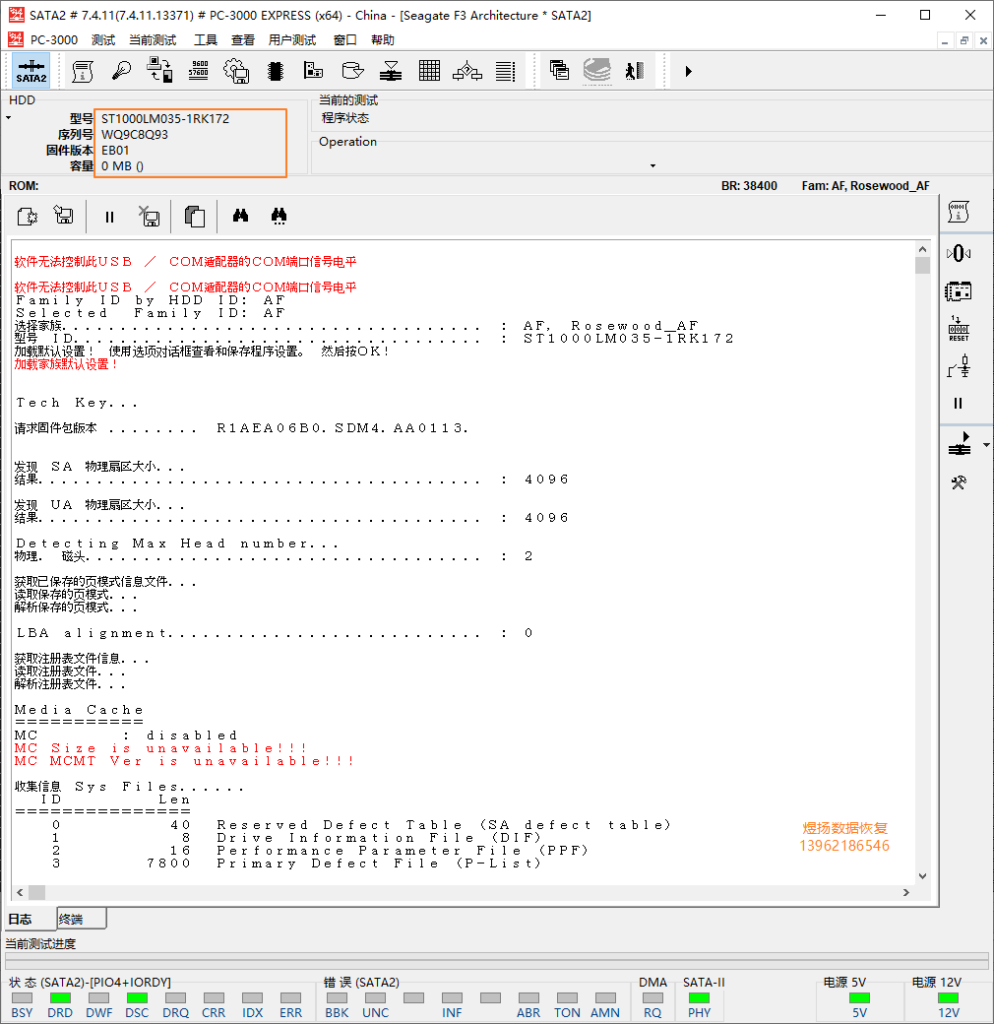Click the model value ST1000LM035-1RK172 in the HDD panel
The height and width of the screenshot is (1024, 994).
click(x=165, y=119)
